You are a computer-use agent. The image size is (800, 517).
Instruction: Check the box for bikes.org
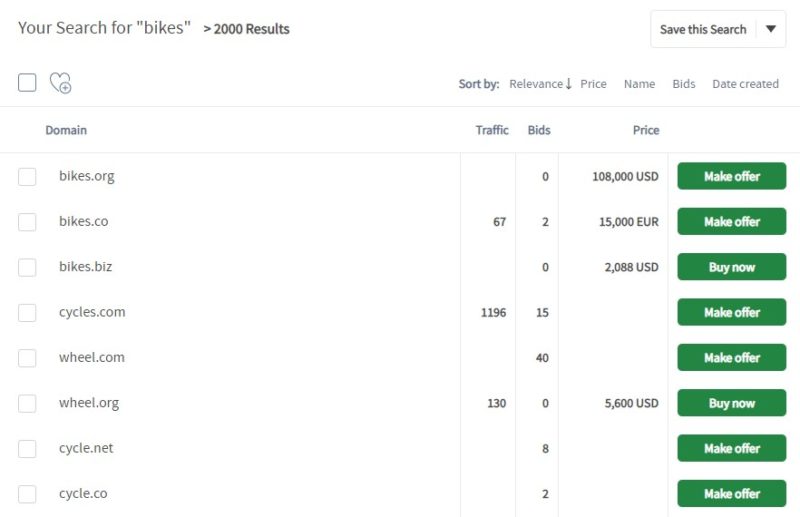coord(27,177)
